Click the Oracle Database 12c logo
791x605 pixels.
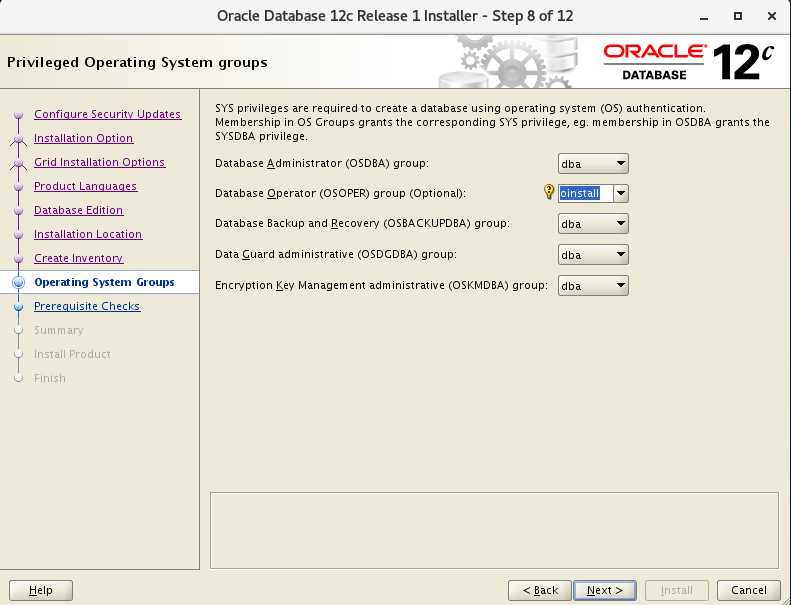point(688,62)
